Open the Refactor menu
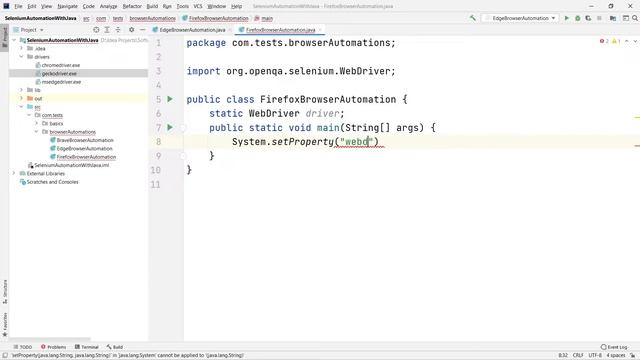The height and width of the screenshot is (360, 640). pyautogui.click(x=132, y=6)
